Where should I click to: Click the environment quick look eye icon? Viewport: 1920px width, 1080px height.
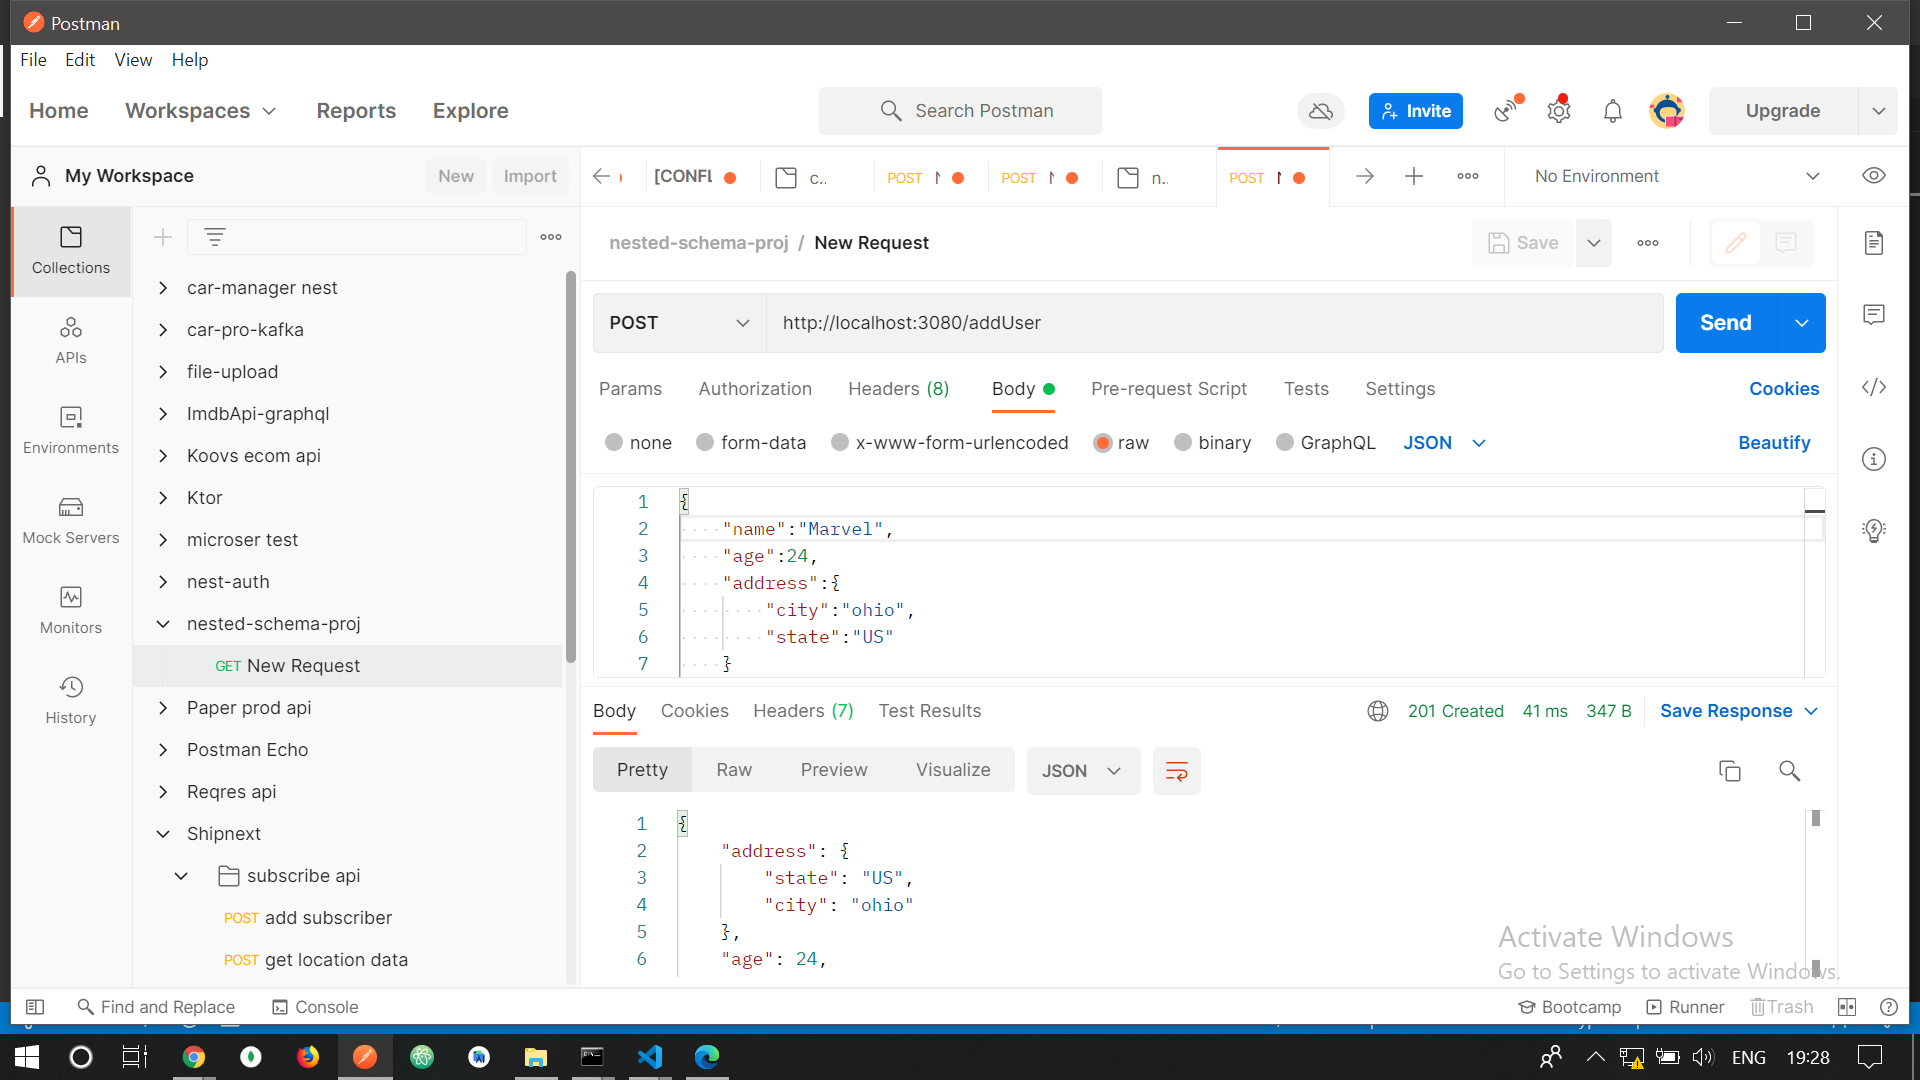(1874, 176)
